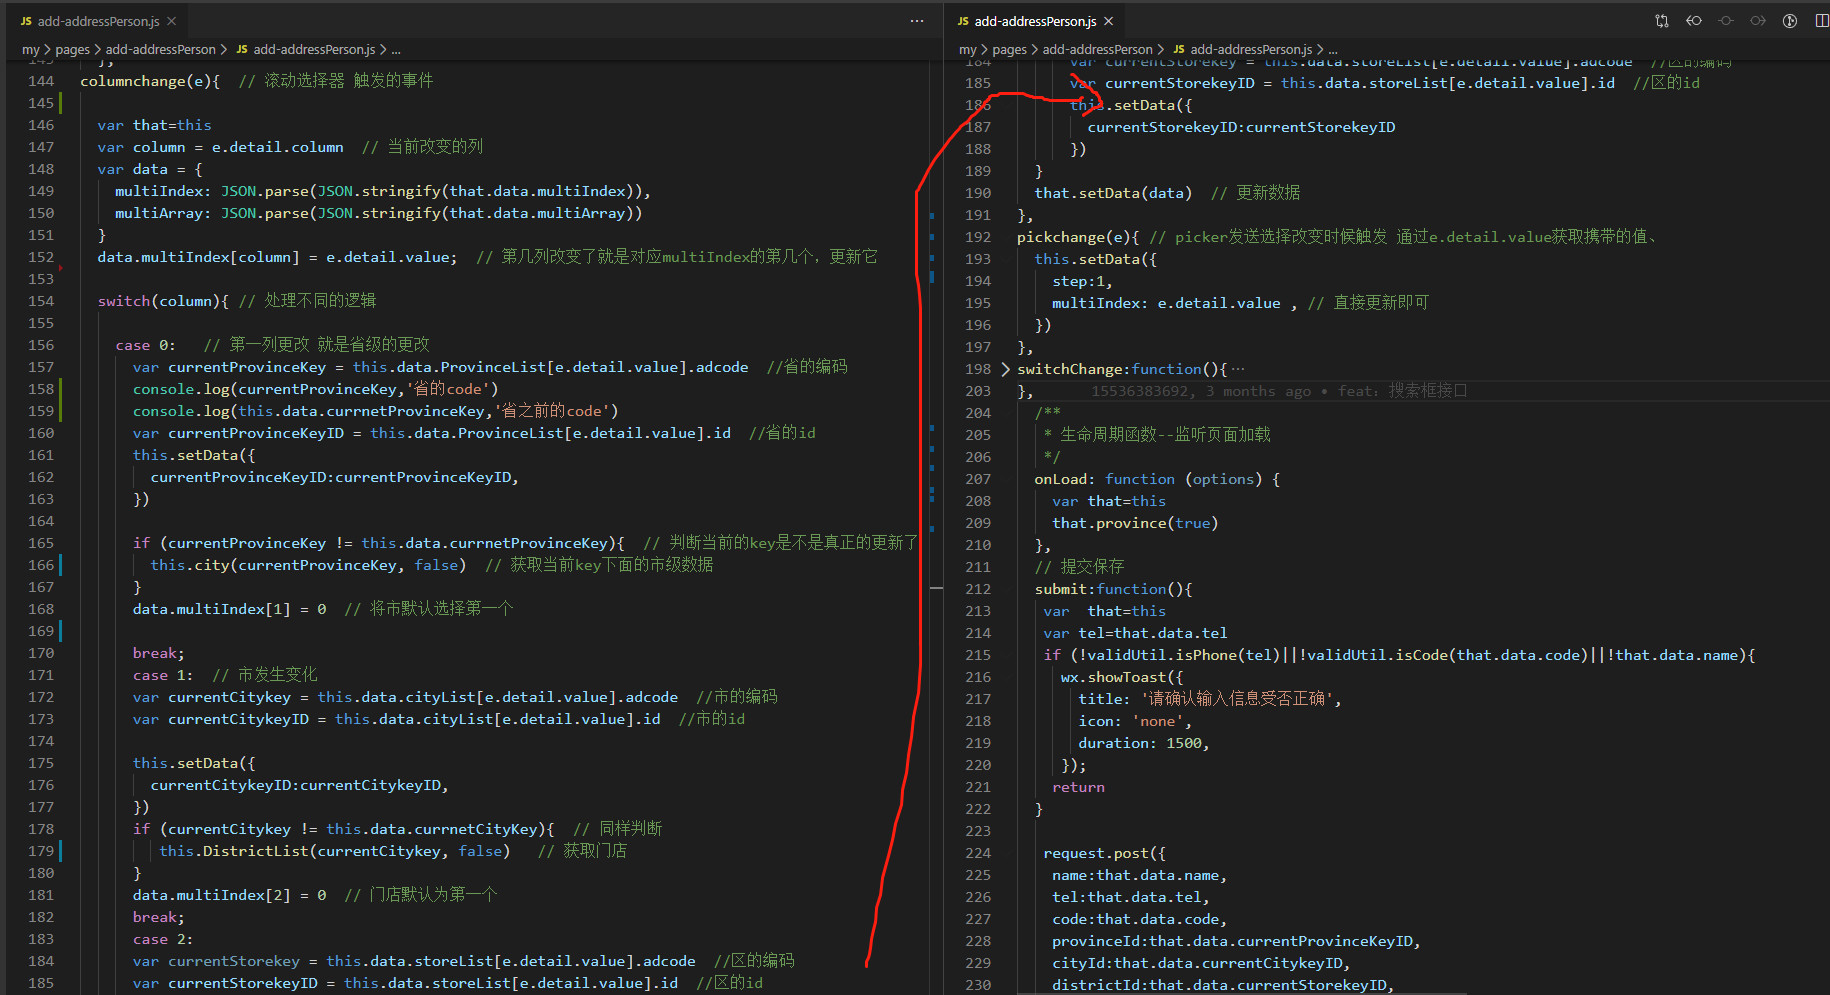This screenshot has height=995, width=1830.
Task: Open the 'add-addressPerson' folder breadcrumb in right editor
Action: pos(1098,49)
